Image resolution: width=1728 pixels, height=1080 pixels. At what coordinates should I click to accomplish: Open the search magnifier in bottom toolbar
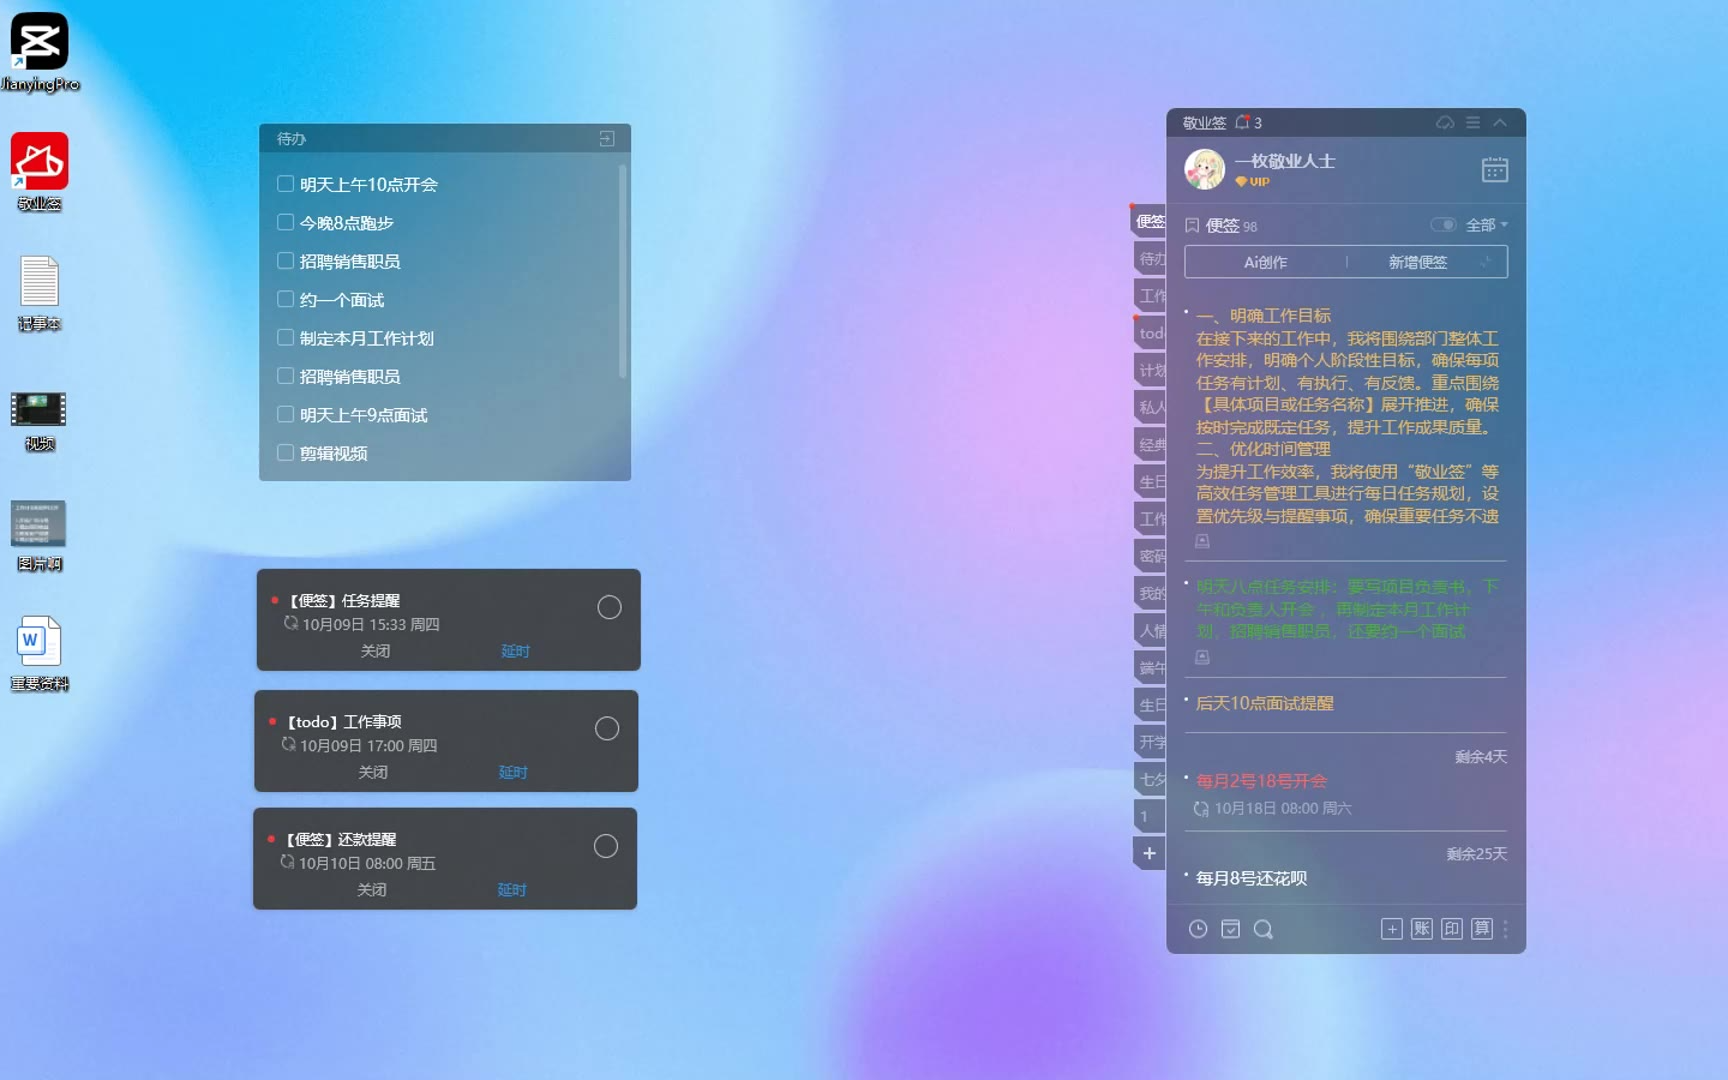tap(1263, 929)
